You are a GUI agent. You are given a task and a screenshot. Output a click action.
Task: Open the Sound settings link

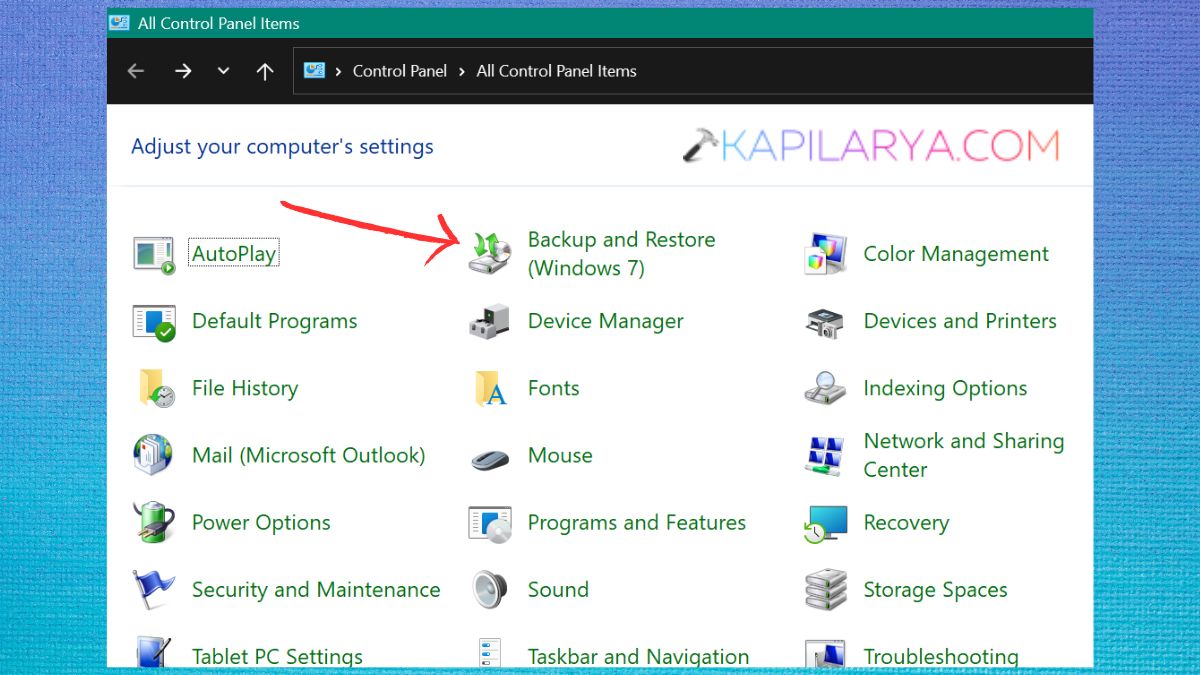[x=558, y=590]
